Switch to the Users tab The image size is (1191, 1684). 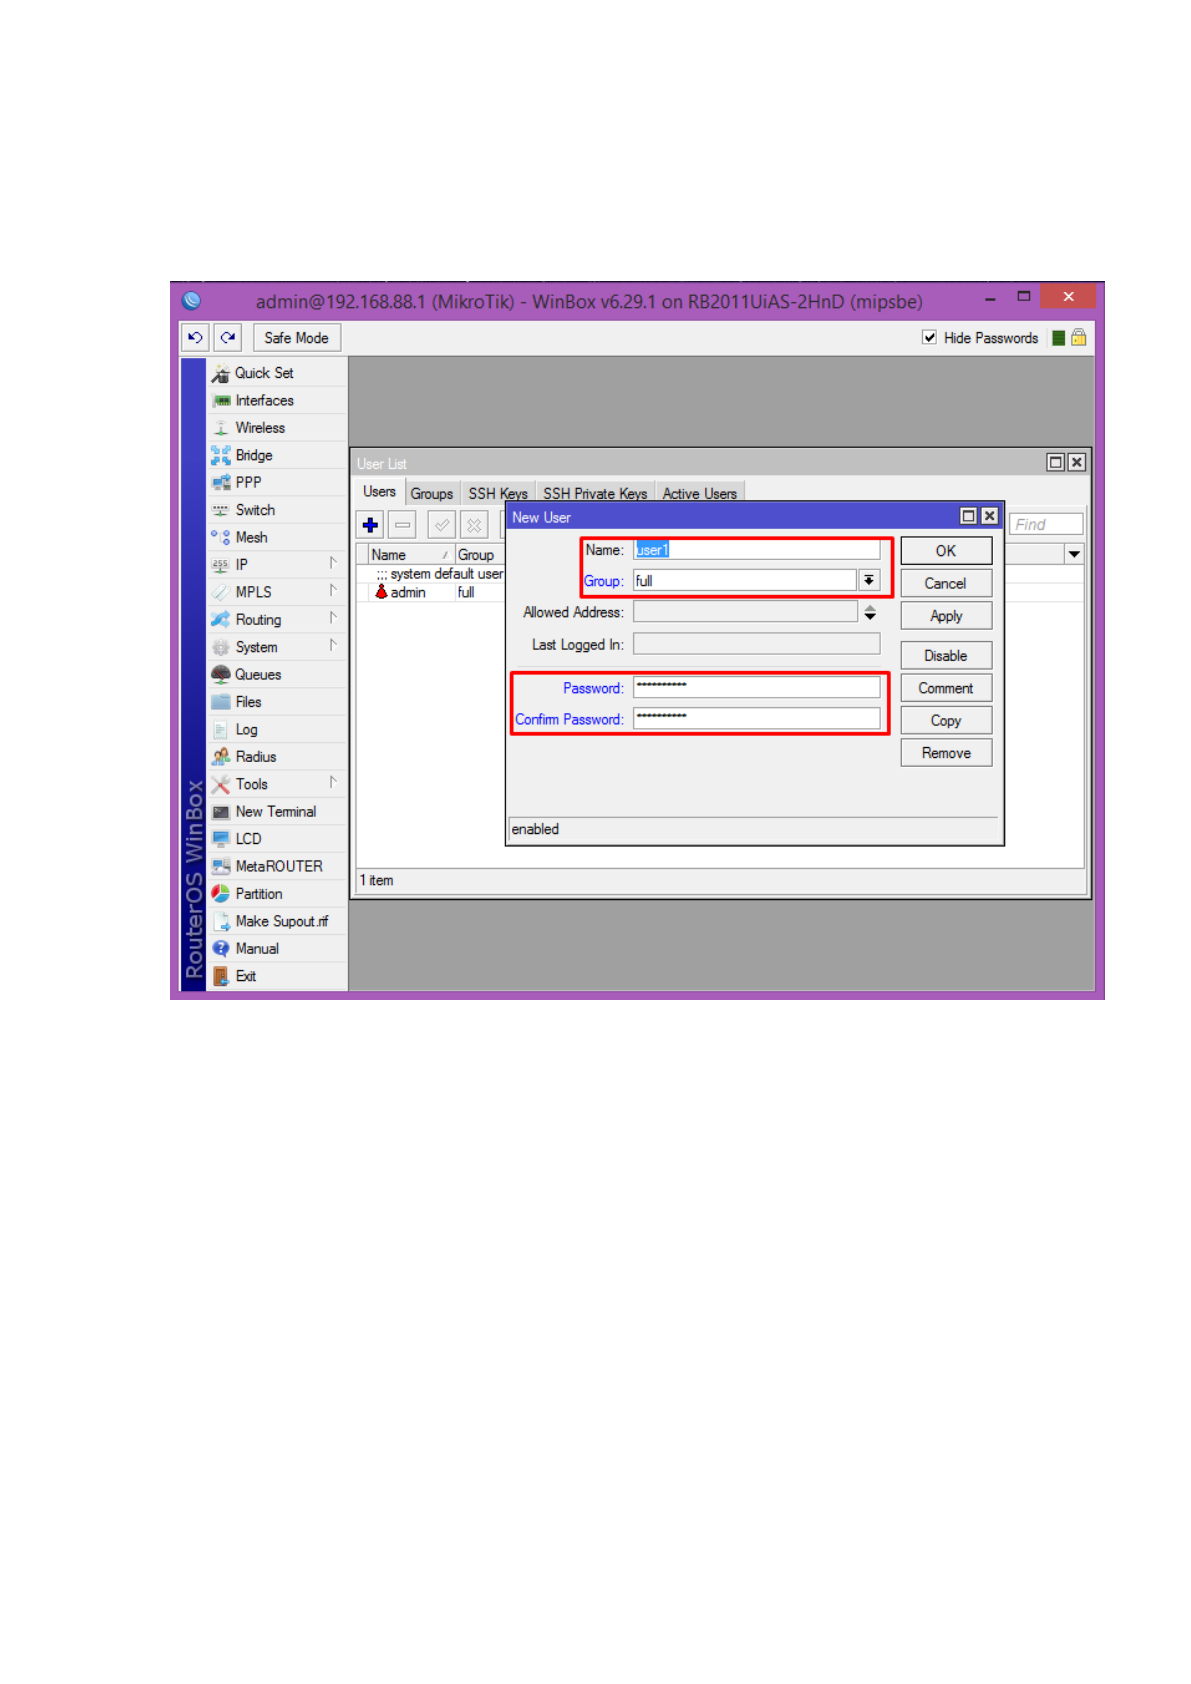[x=379, y=492]
